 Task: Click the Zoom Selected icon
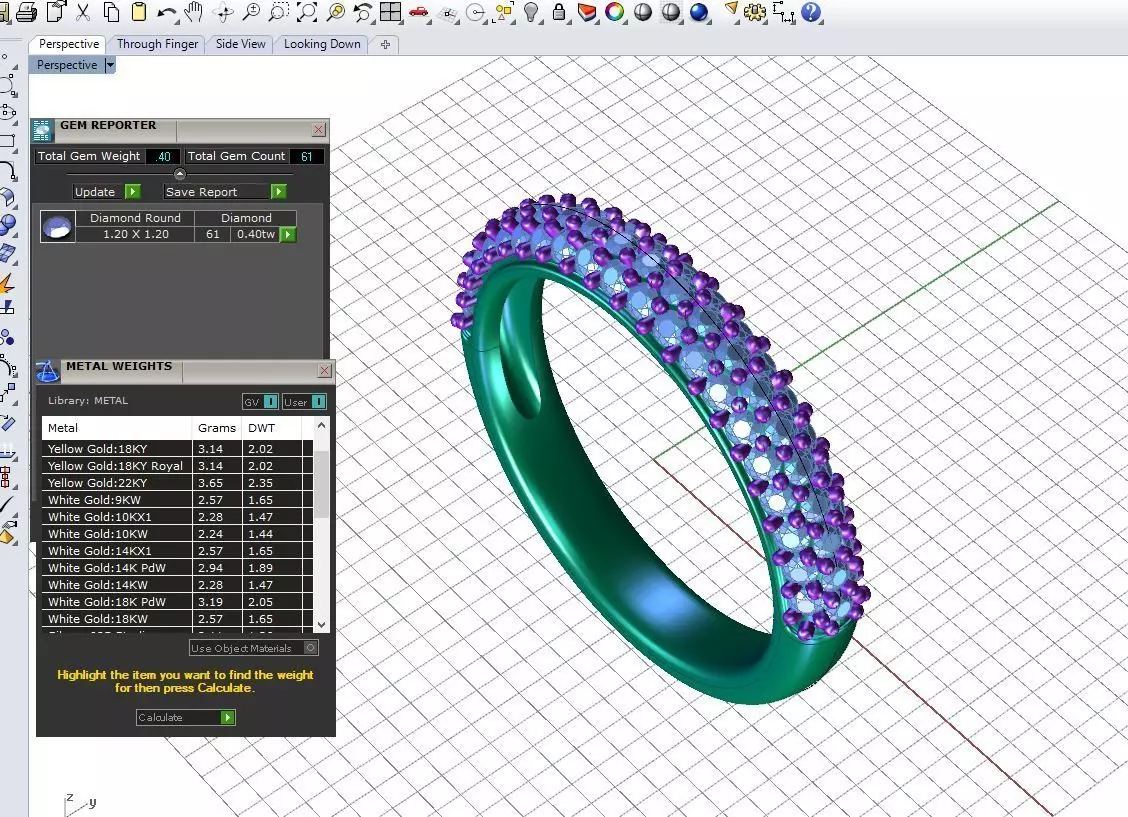click(335, 12)
